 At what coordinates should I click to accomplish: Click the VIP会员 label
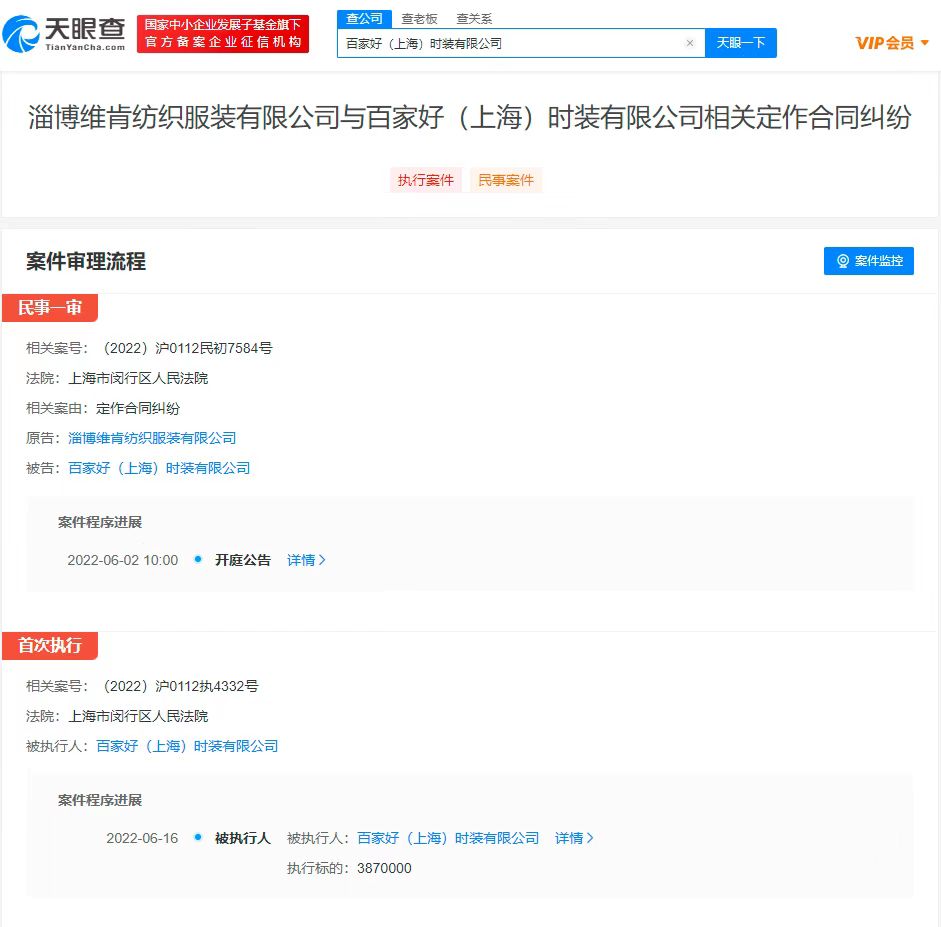[885, 43]
